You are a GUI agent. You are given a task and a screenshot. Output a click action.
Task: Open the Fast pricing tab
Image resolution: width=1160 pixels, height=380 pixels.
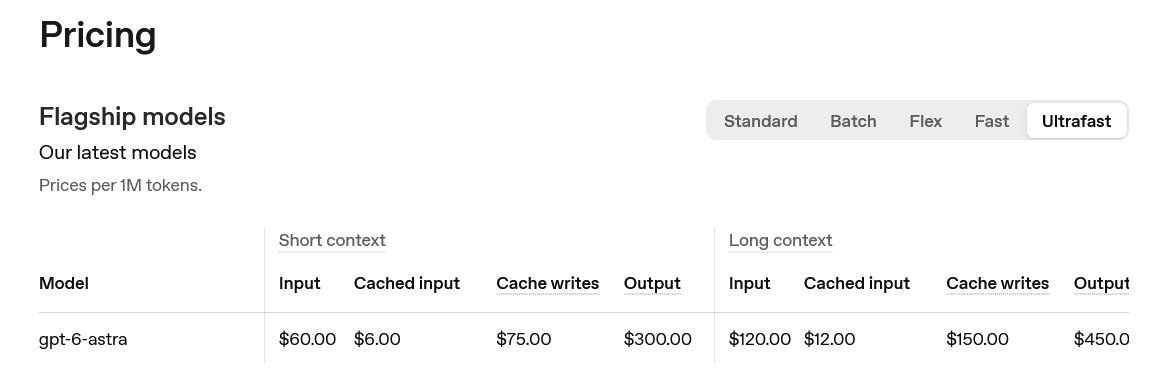click(x=991, y=121)
